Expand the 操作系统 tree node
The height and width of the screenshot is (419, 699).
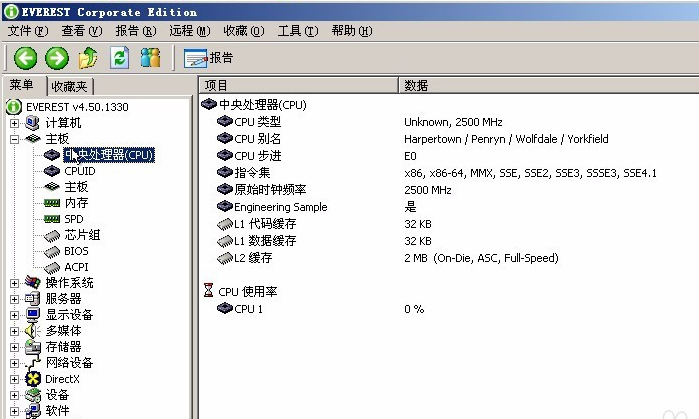[14, 283]
